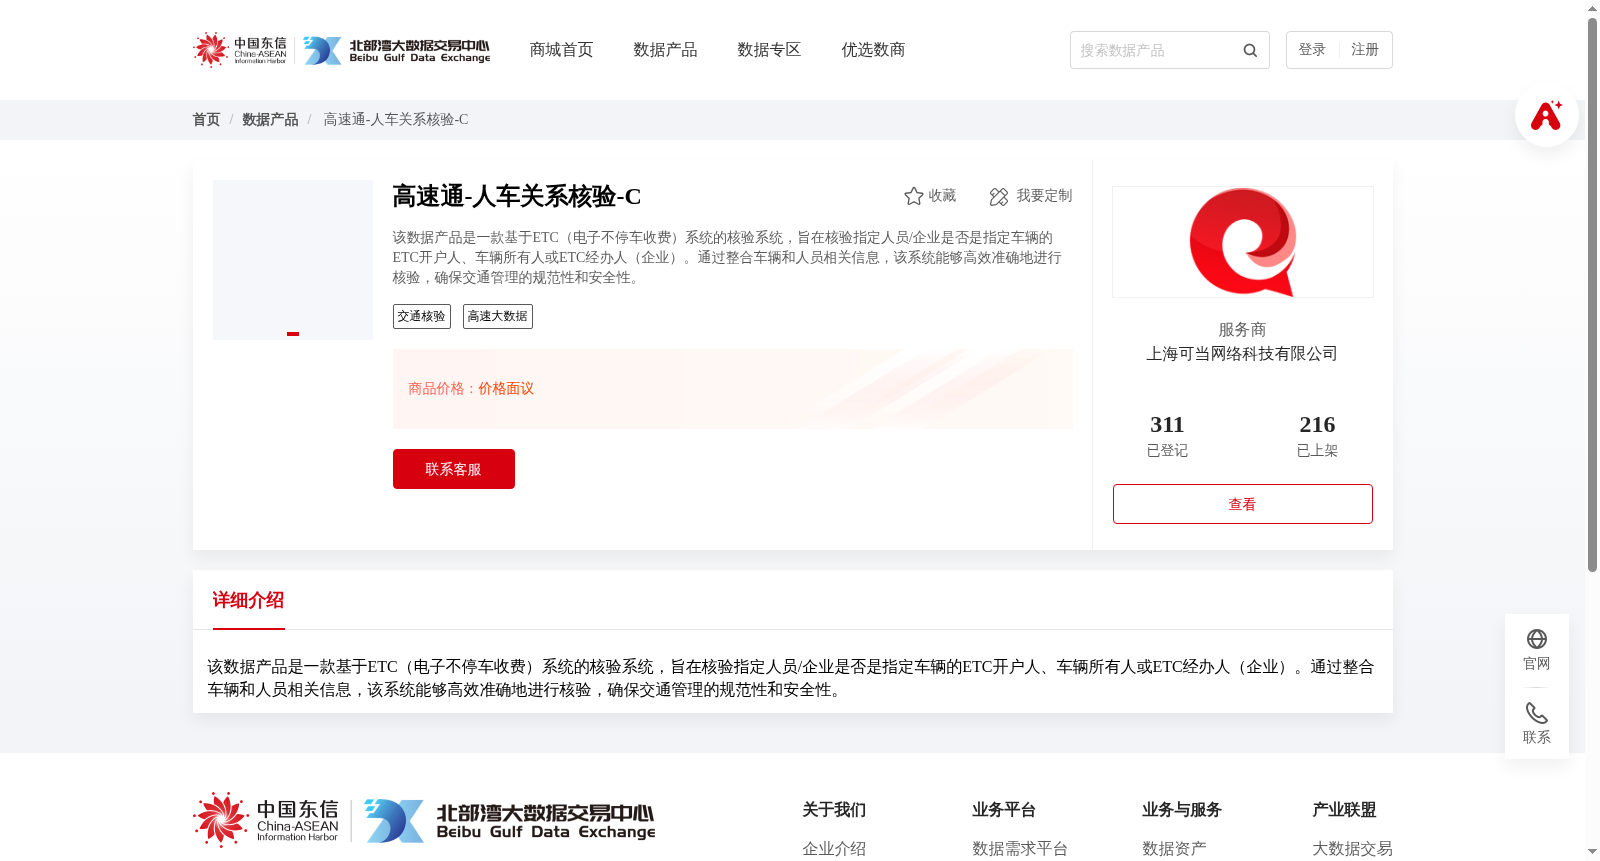
Task: Open 商城首页 navigation item
Action: click(x=561, y=50)
